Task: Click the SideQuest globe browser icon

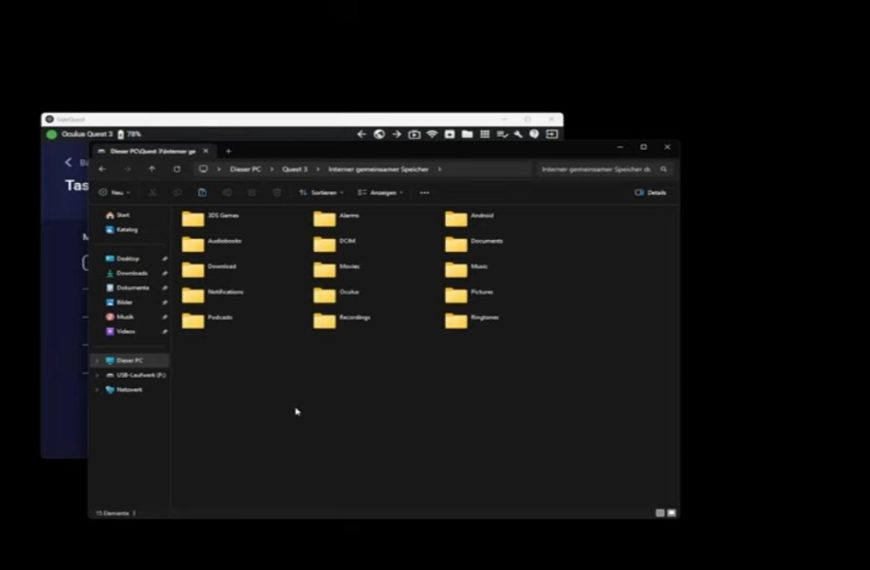Action: point(380,134)
